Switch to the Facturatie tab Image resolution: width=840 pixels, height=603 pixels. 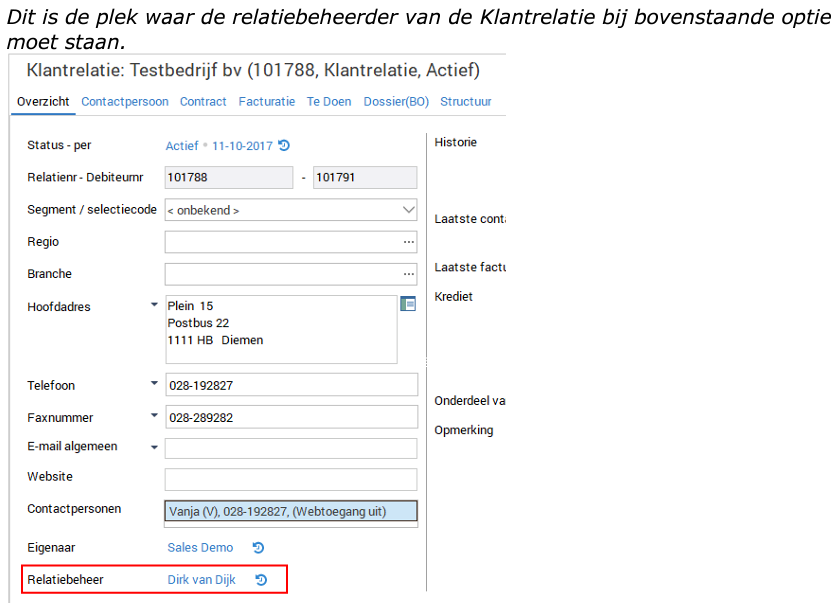[x=266, y=101]
